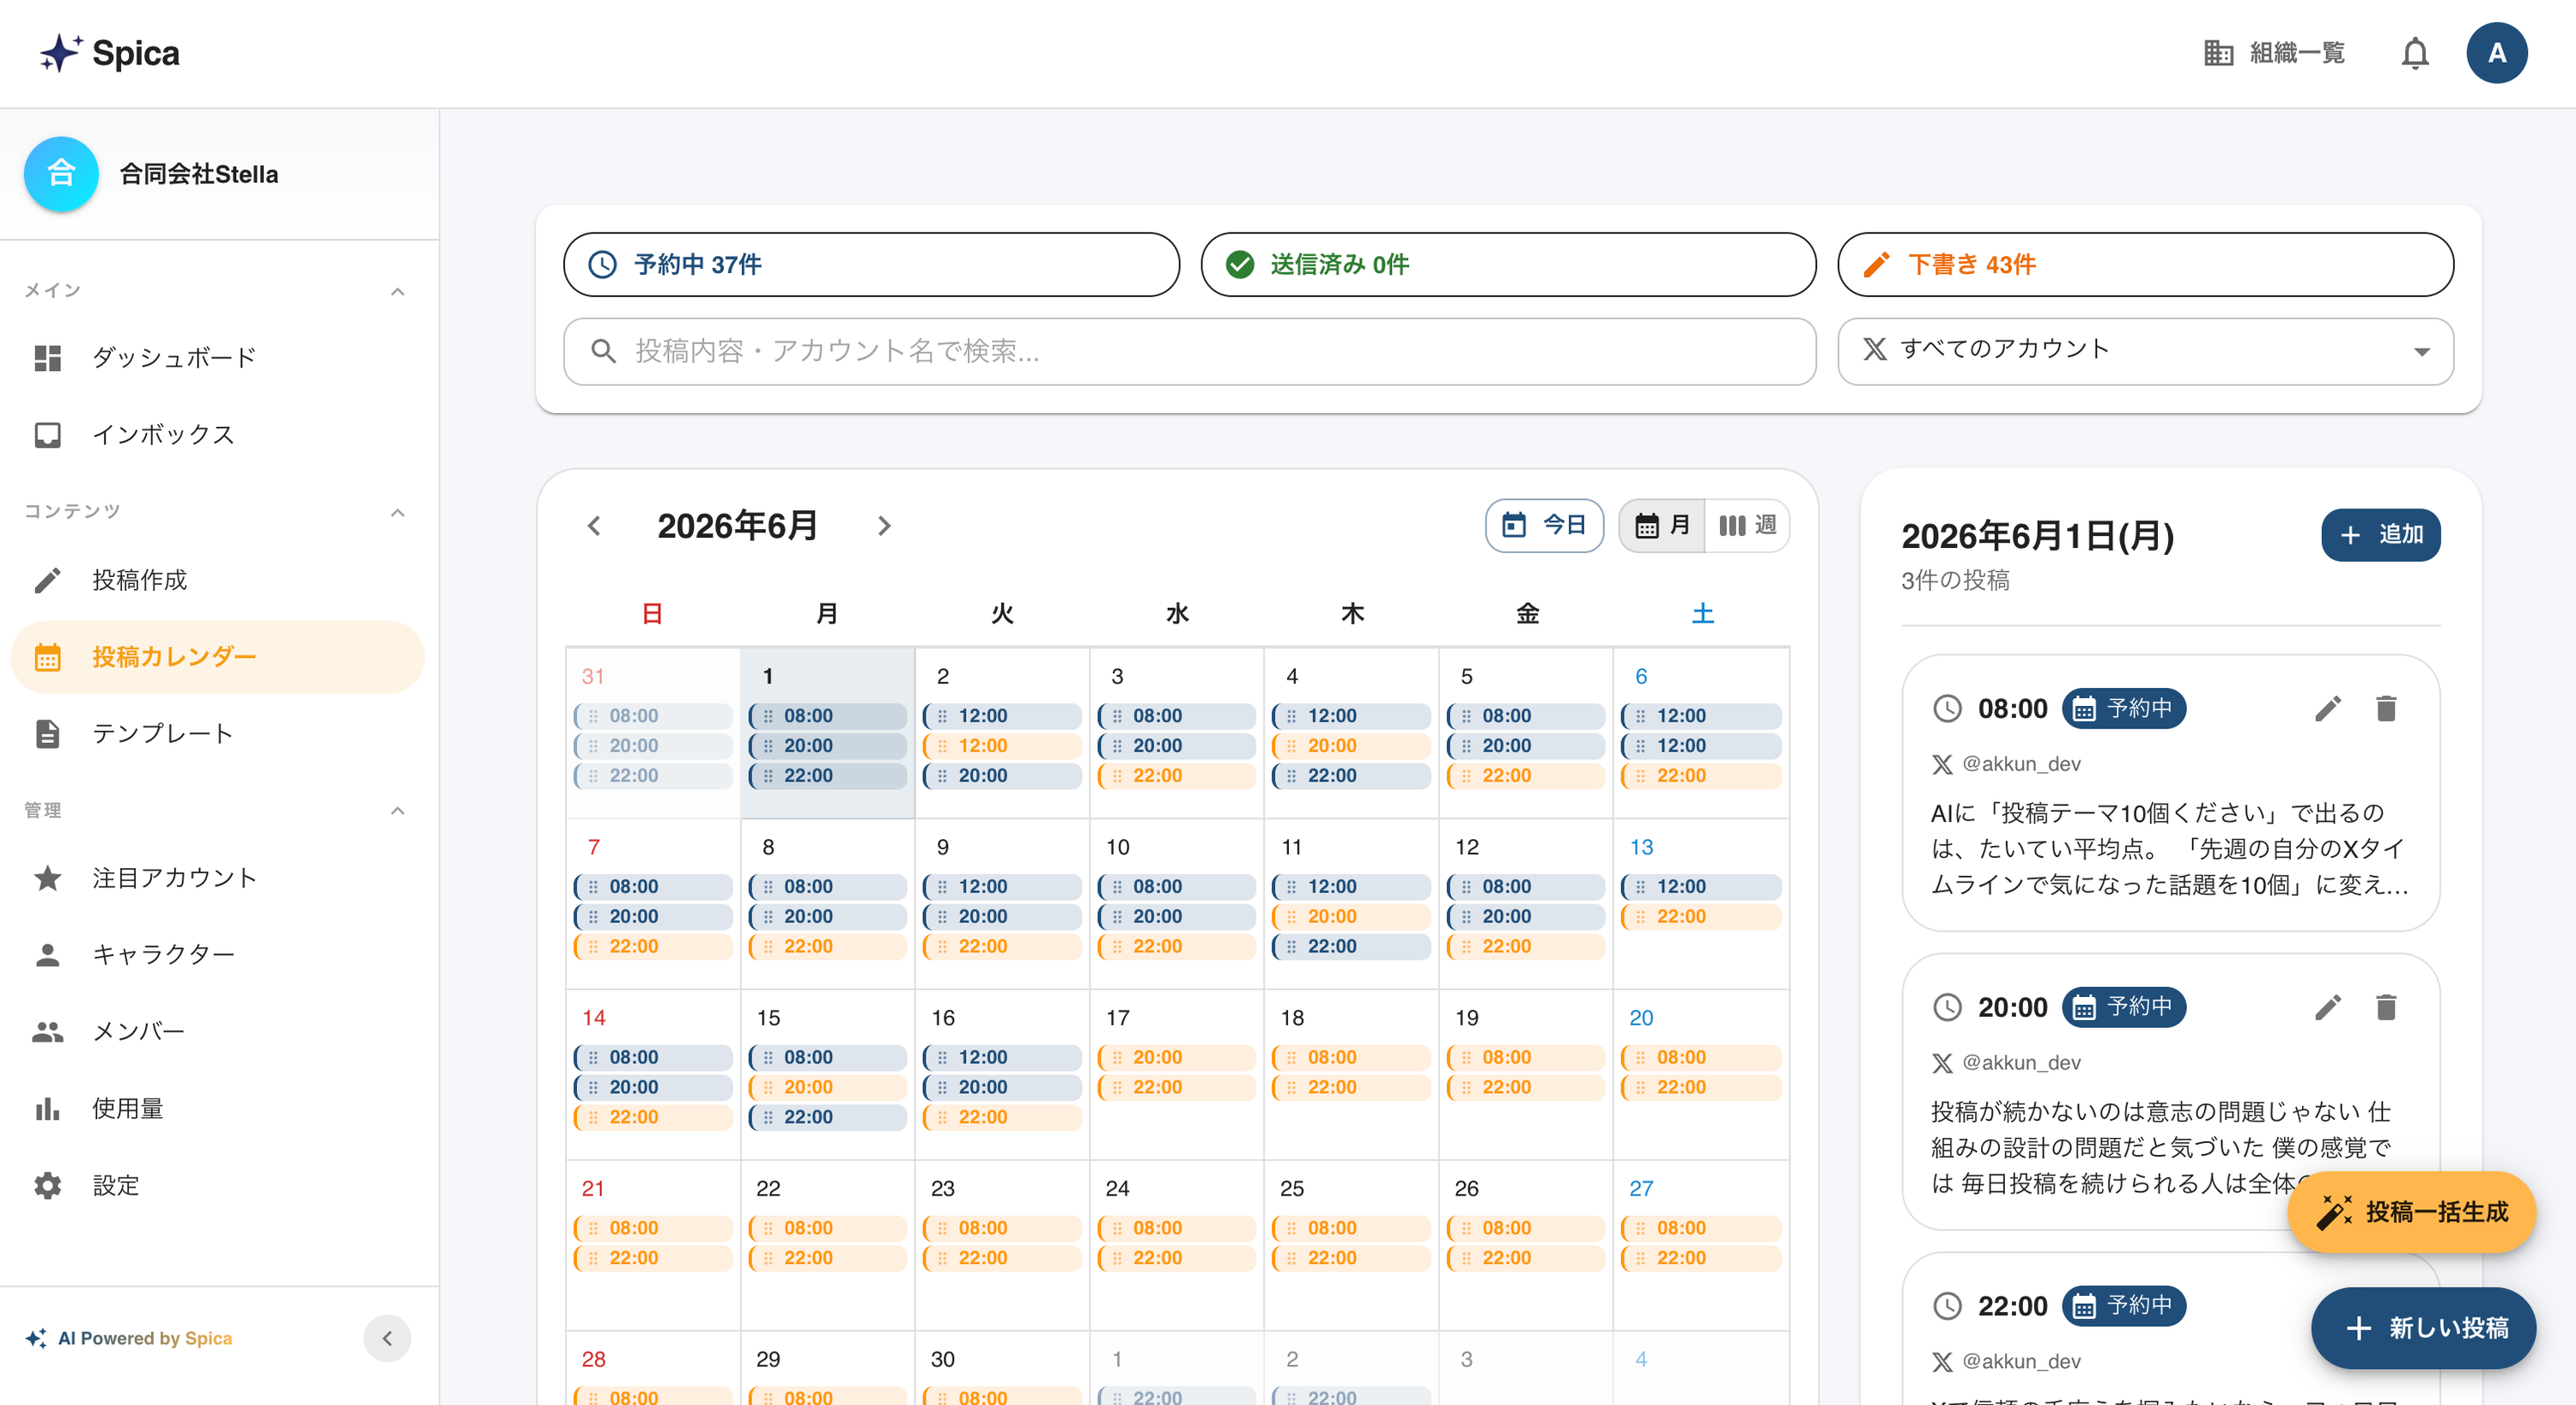The image size is (2576, 1405).
Task: Collapse the 管理 section
Action: [x=397, y=811]
